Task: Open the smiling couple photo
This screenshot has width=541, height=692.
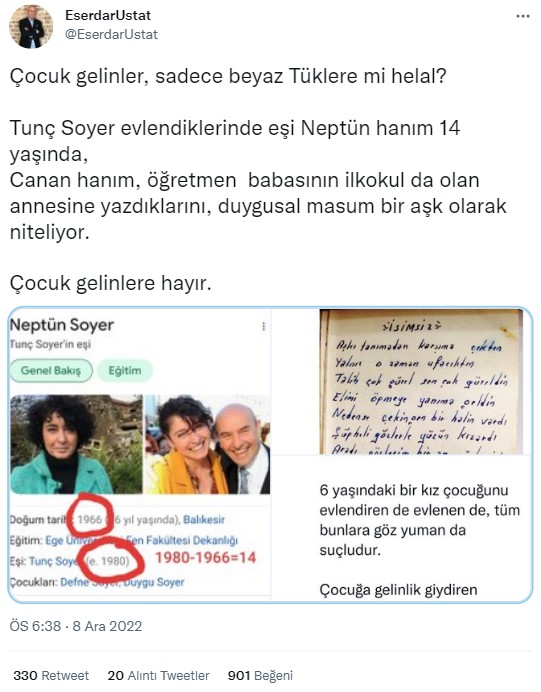Action: tap(207, 444)
